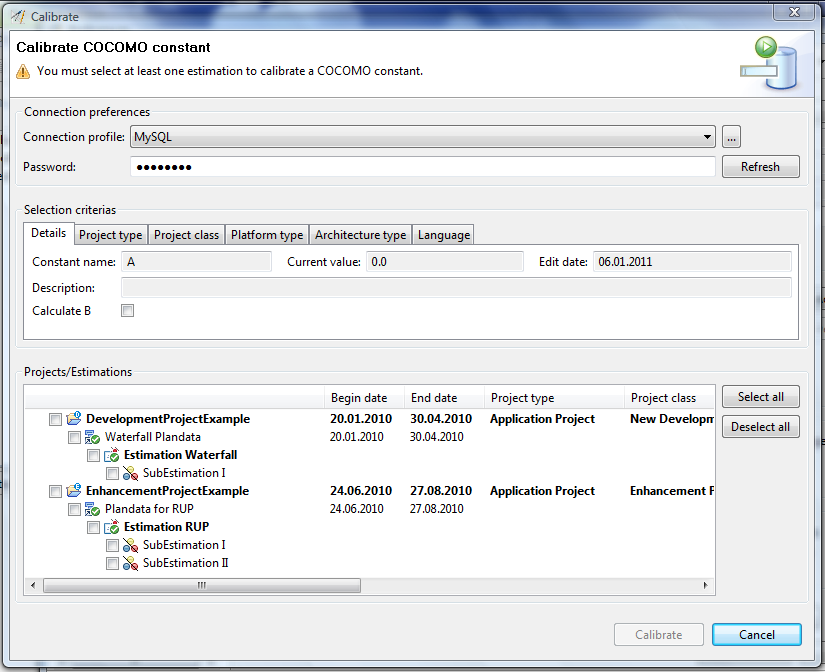This screenshot has height=672, width=825.
Task: Click the Edit date field
Action: point(692,262)
